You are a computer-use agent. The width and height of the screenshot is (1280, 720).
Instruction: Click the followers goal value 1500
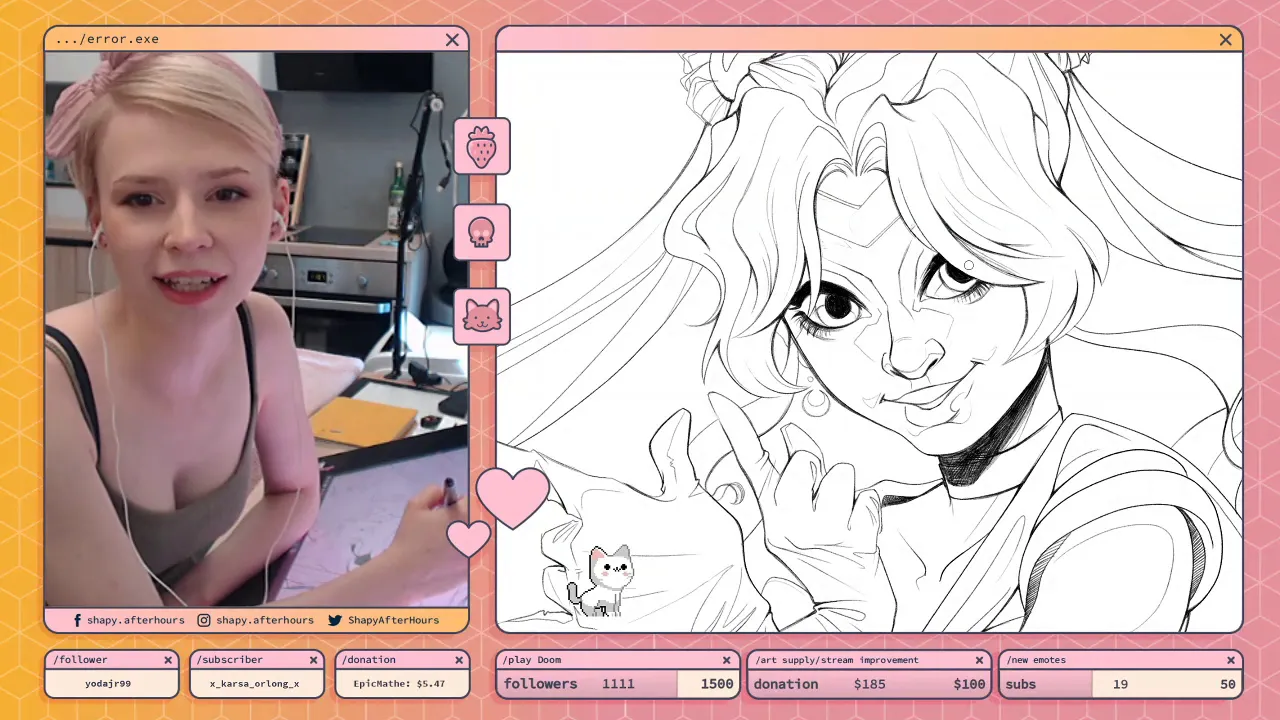(x=716, y=684)
